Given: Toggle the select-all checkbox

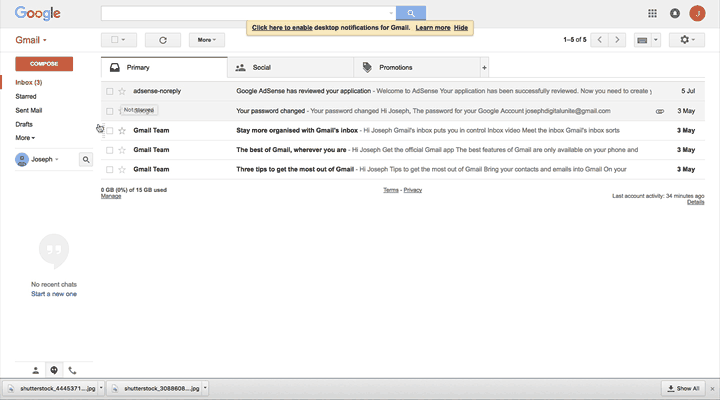Looking at the screenshot, I should [x=114, y=40].
